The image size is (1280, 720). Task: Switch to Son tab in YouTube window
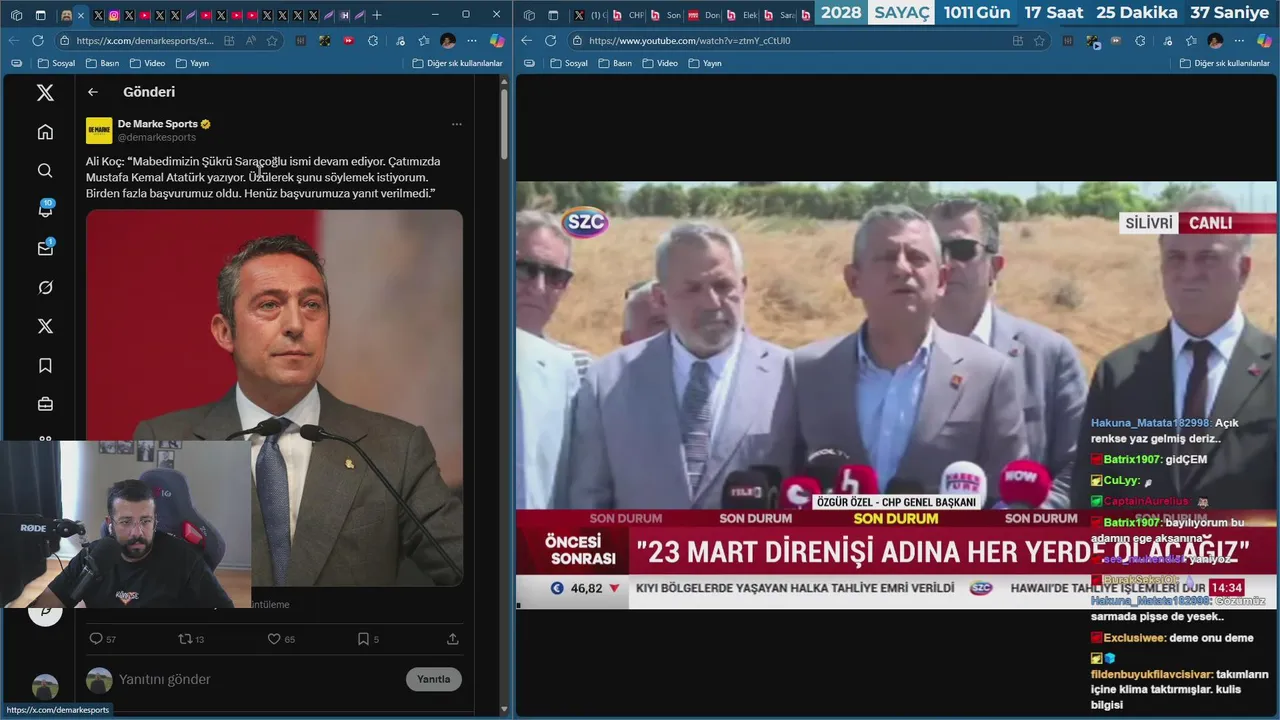665,15
